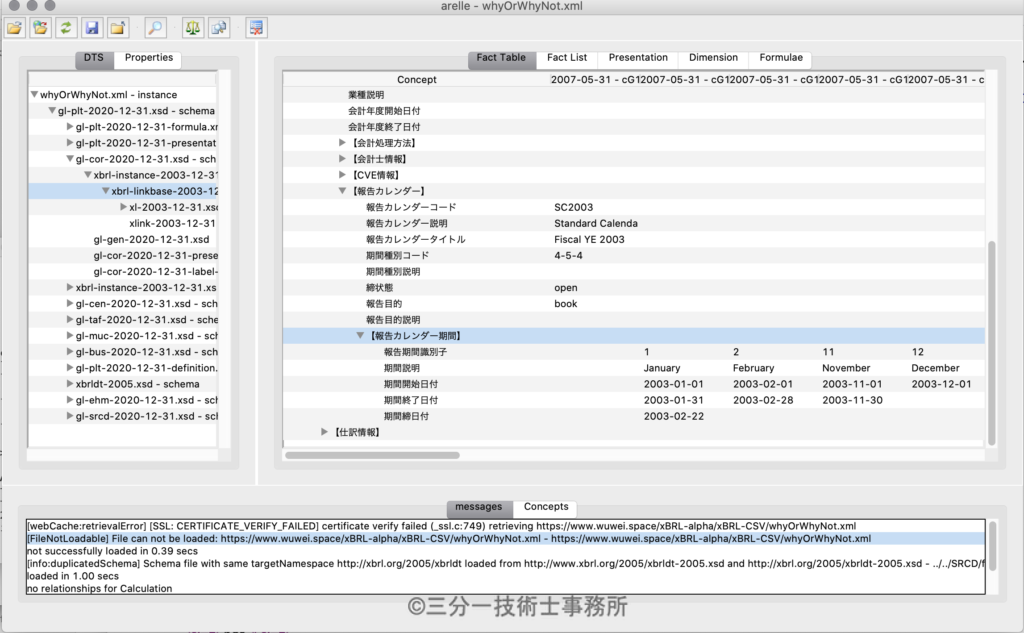
Task: Click the Open web file globe icon
Action: point(40,28)
